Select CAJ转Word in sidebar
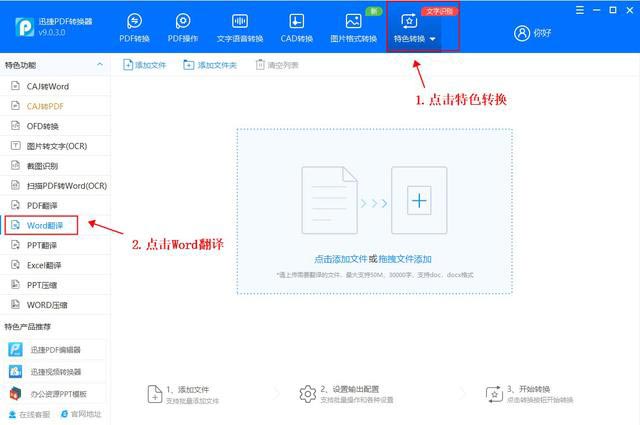The image size is (640, 425). 55,86
